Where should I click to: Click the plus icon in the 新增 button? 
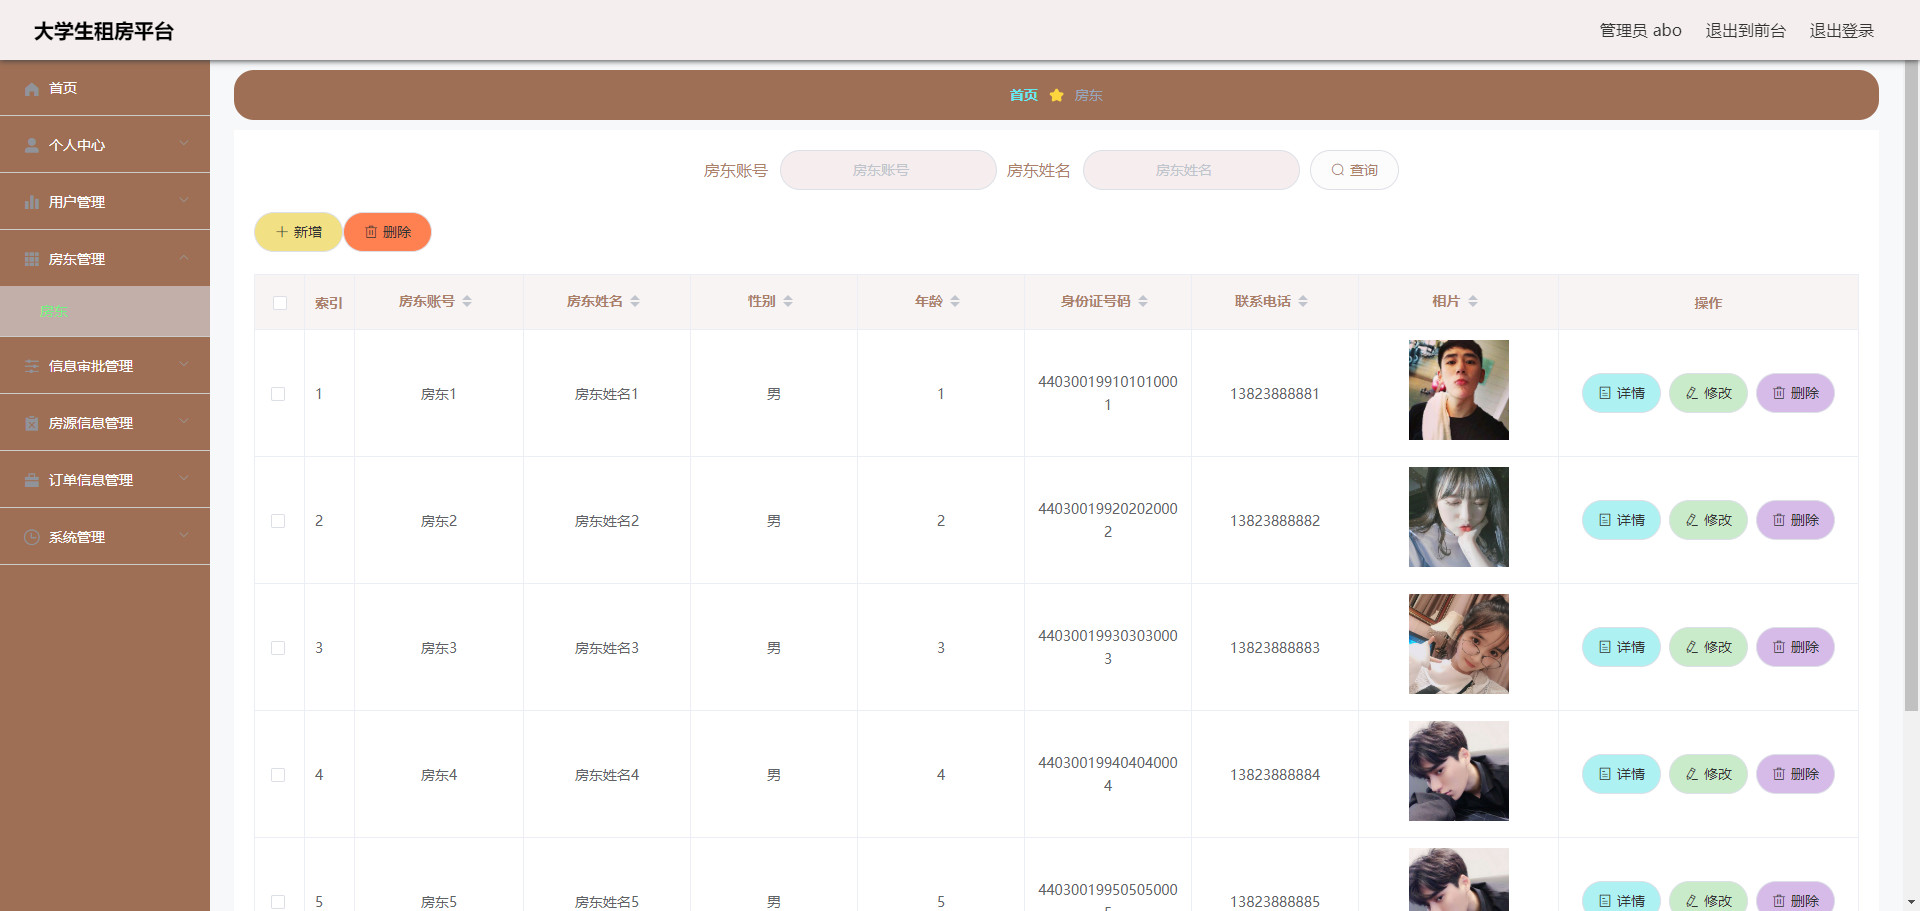point(282,232)
